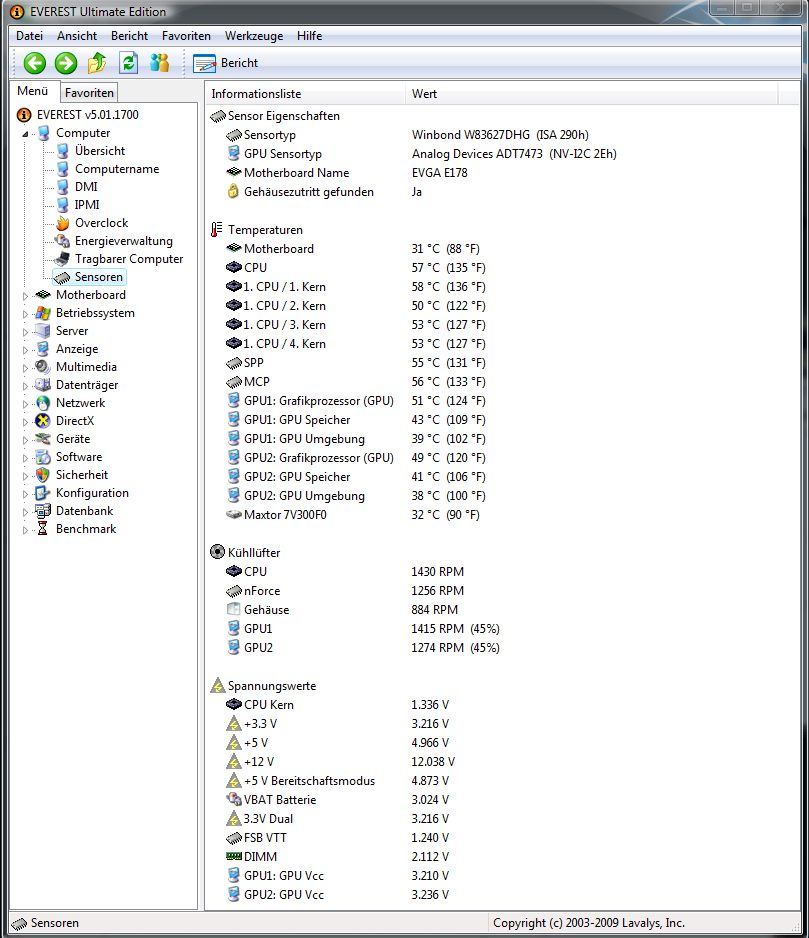Viewport: 809px width, 938px height.
Task: Click the green Forward arrow toolbar icon
Action: 66,63
